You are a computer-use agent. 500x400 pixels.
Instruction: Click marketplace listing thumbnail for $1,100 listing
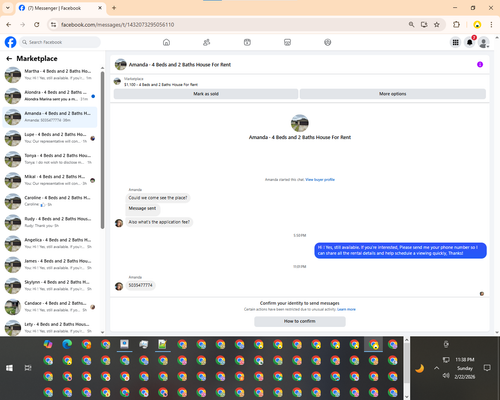point(117,81)
